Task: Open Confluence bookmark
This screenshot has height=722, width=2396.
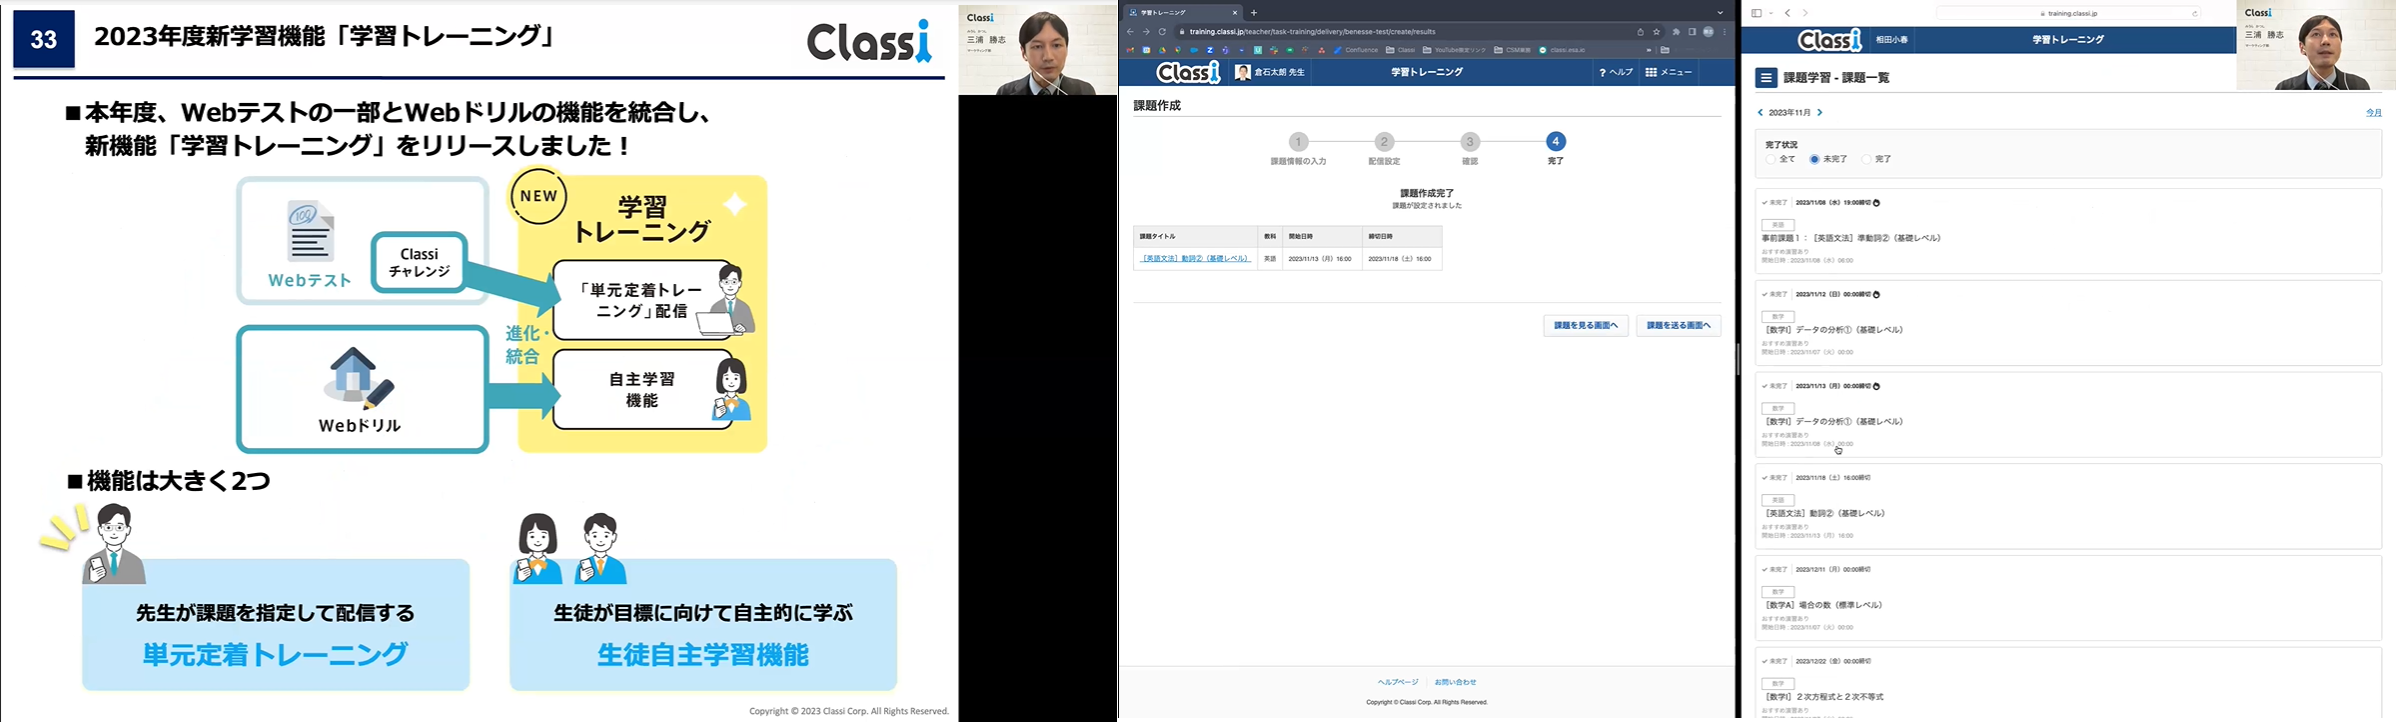Action: 1356,50
